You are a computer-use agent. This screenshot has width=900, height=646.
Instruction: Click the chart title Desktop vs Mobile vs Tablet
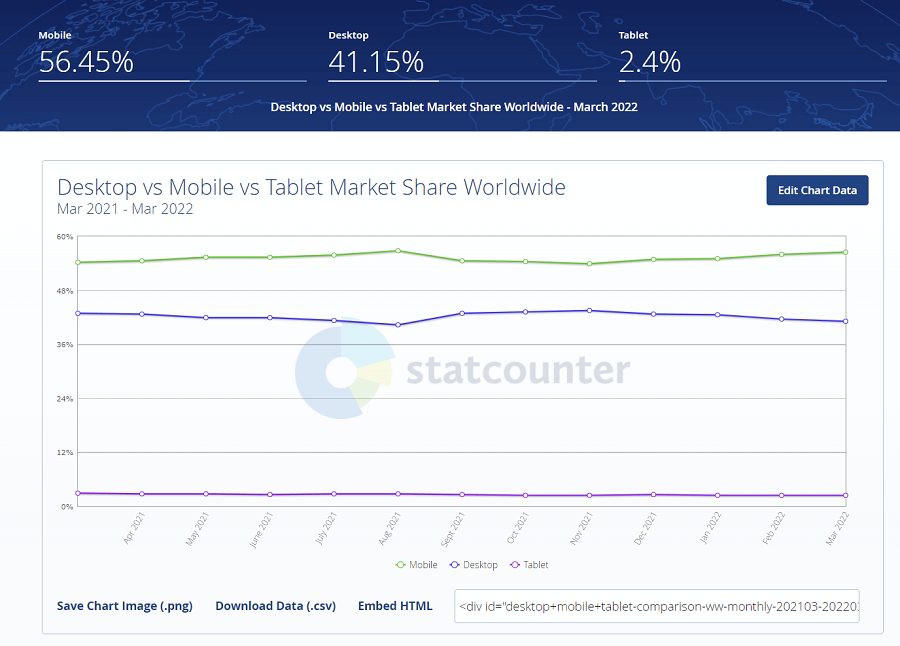coord(311,187)
